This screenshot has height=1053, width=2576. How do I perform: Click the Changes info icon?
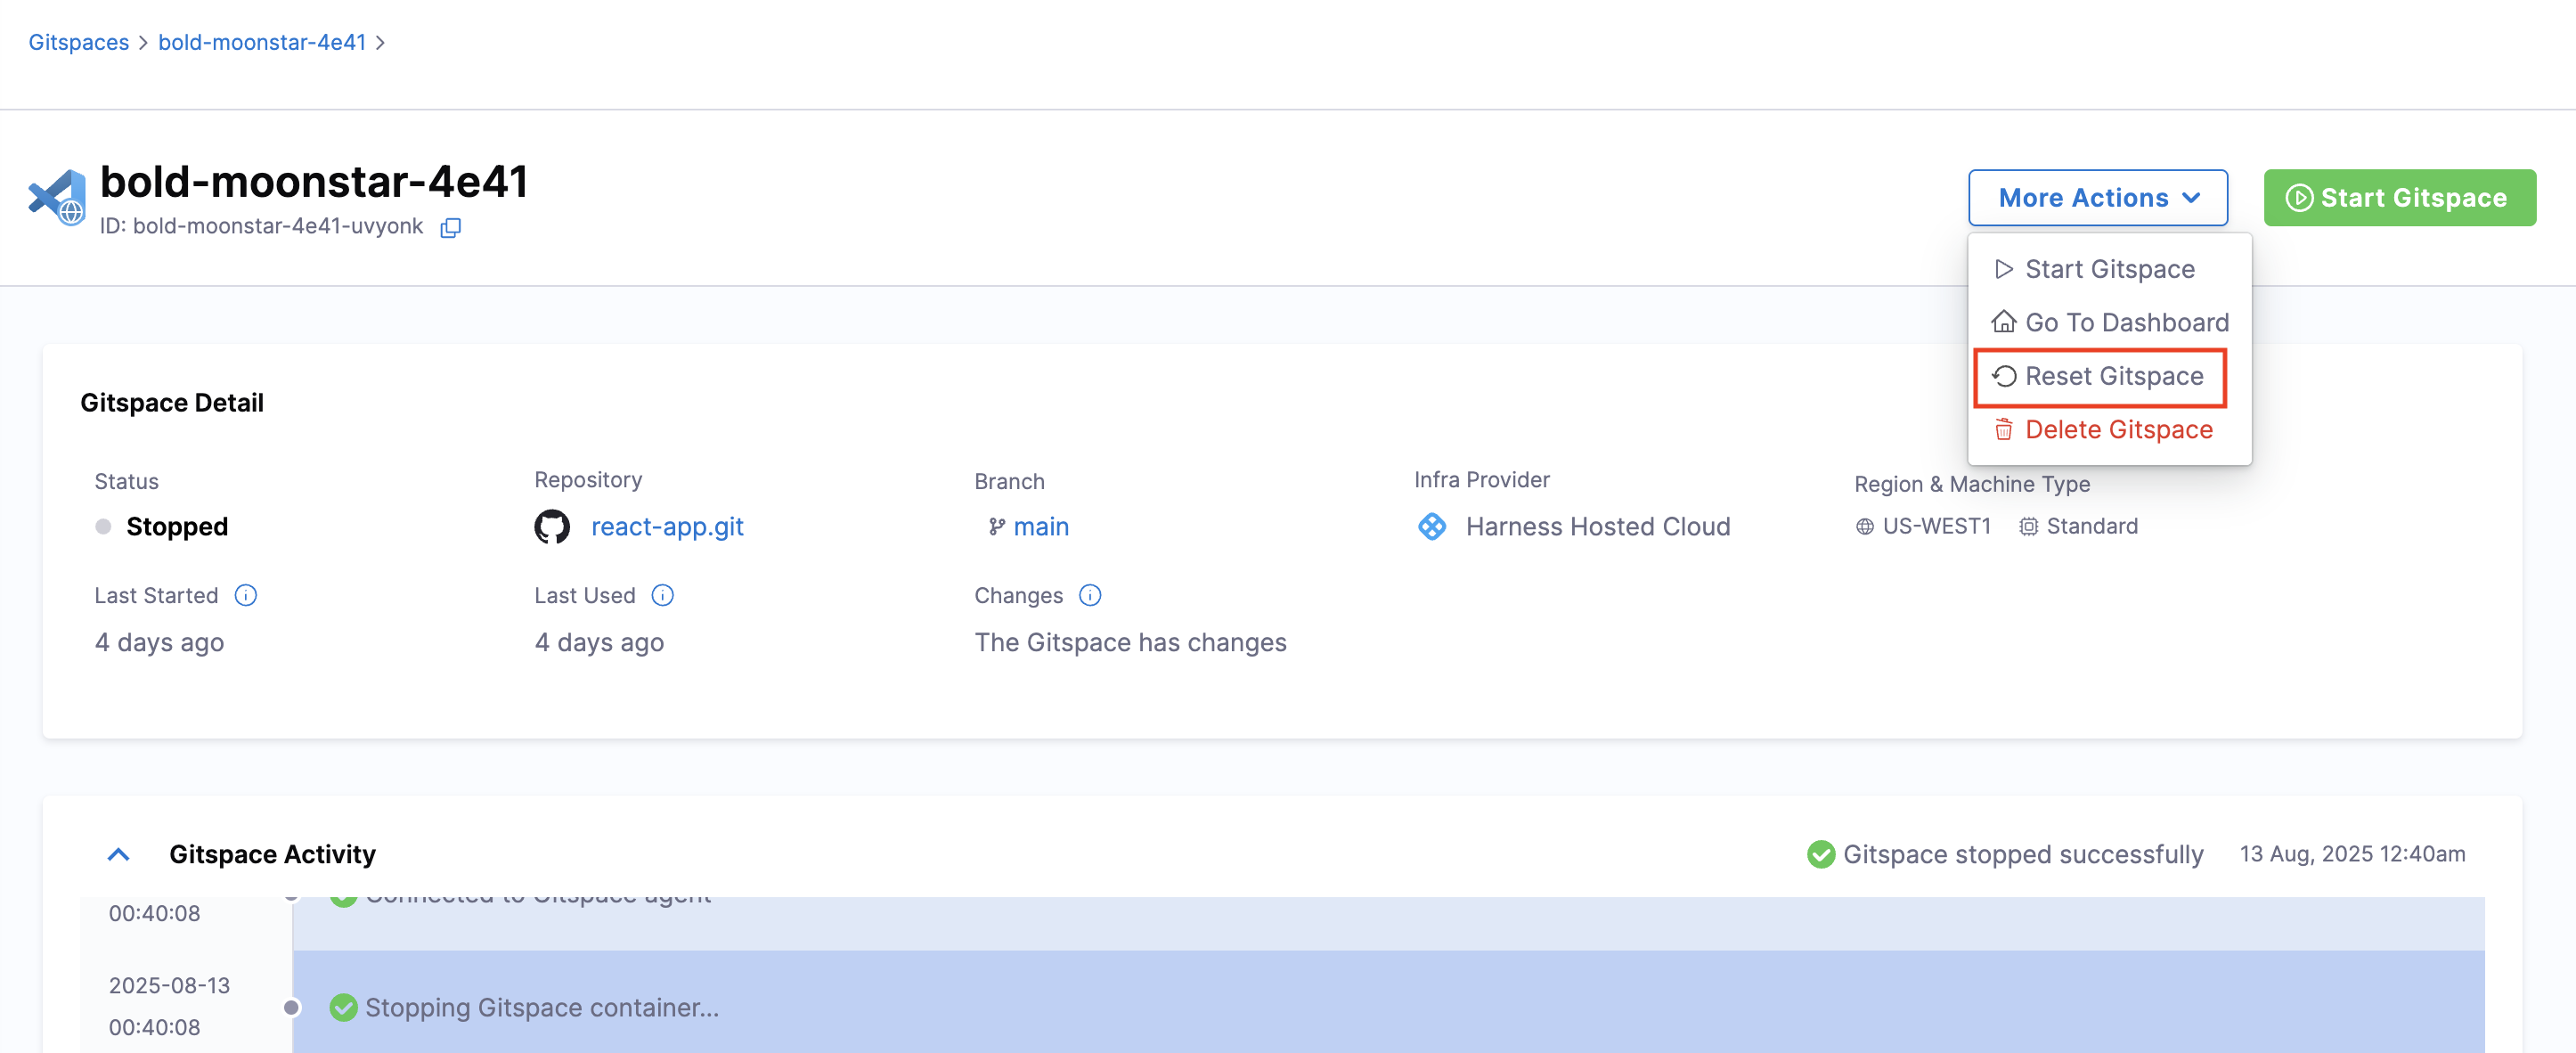tap(1090, 596)
